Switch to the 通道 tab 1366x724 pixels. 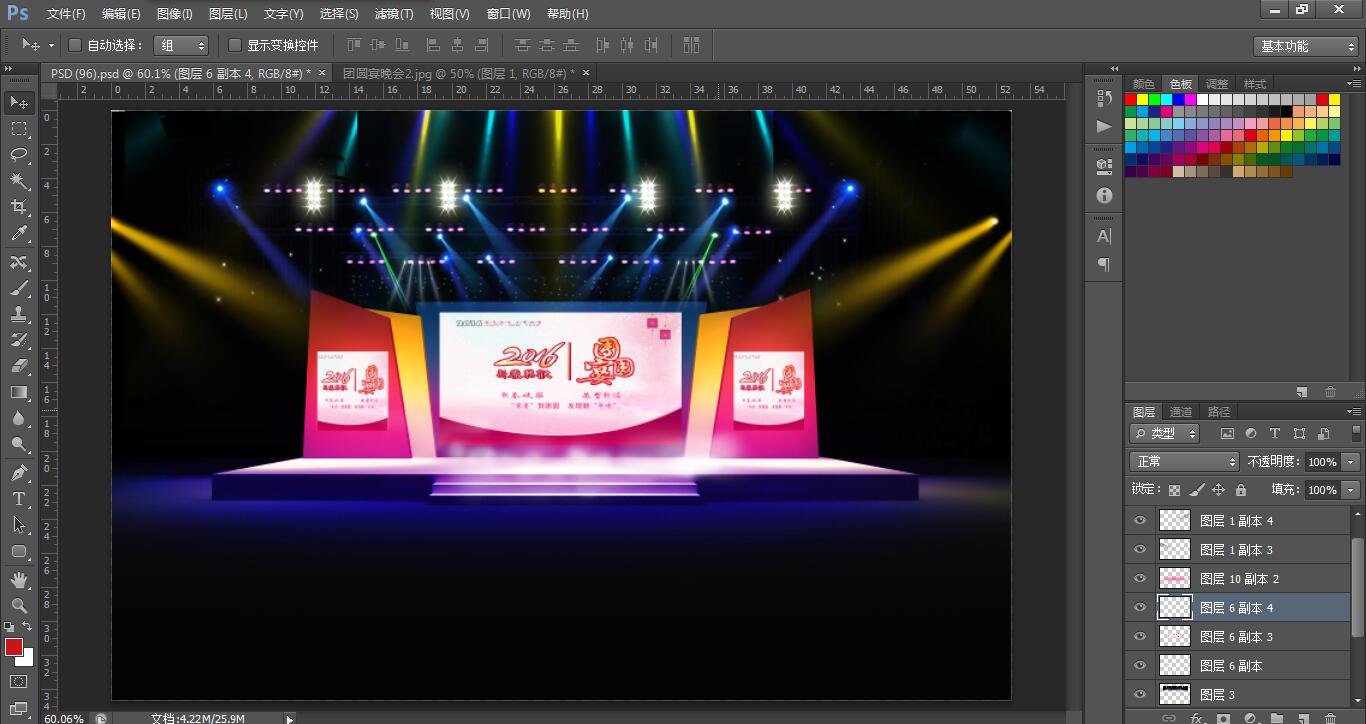(x=1181, y=412)
